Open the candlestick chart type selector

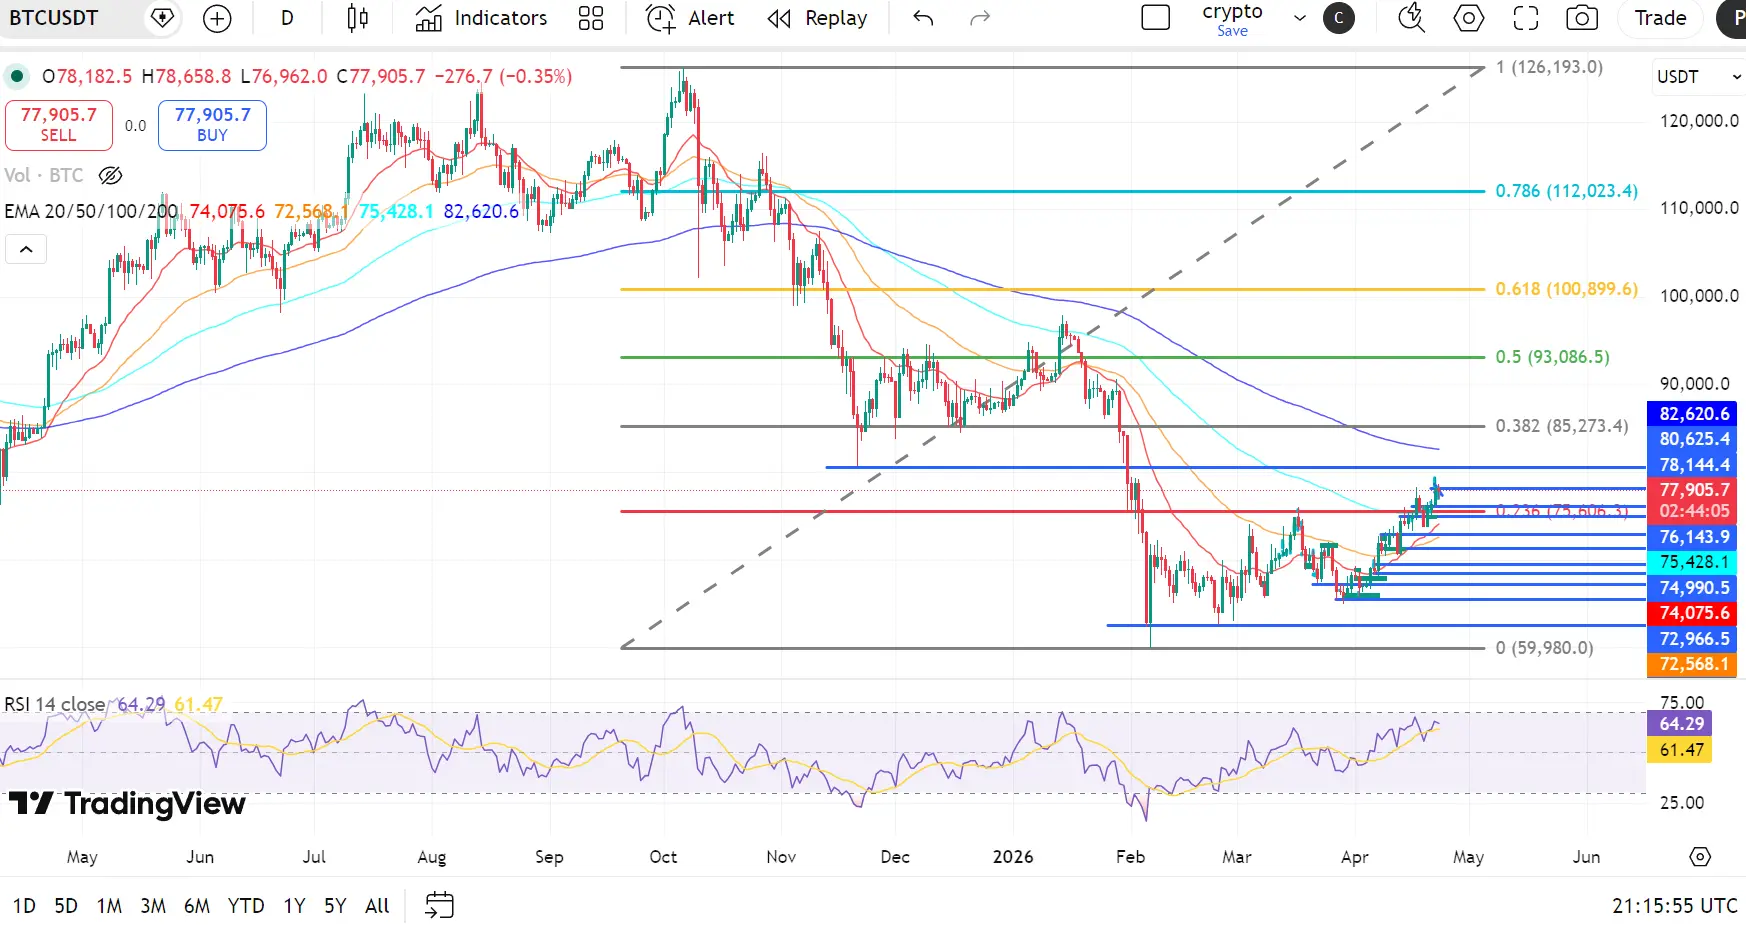(x=357, y=18)
